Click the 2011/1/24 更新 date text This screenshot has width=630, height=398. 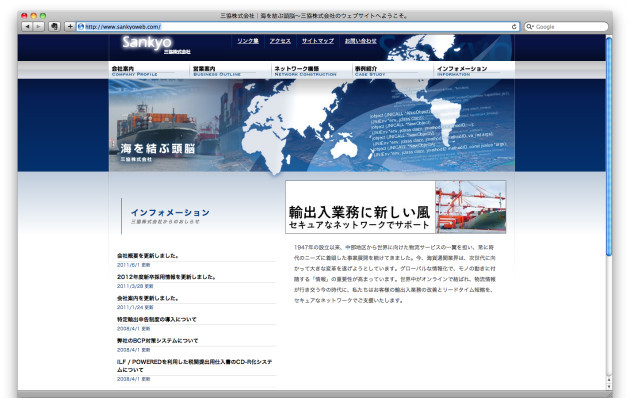click(135, 307)
